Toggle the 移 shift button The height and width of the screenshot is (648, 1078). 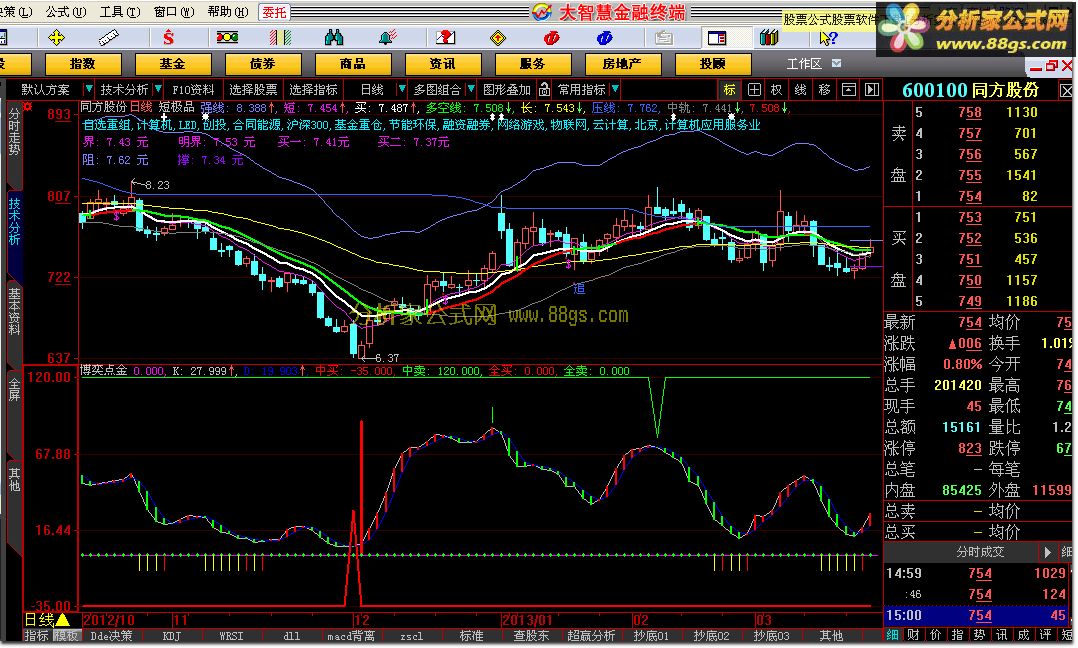point(825,89)
